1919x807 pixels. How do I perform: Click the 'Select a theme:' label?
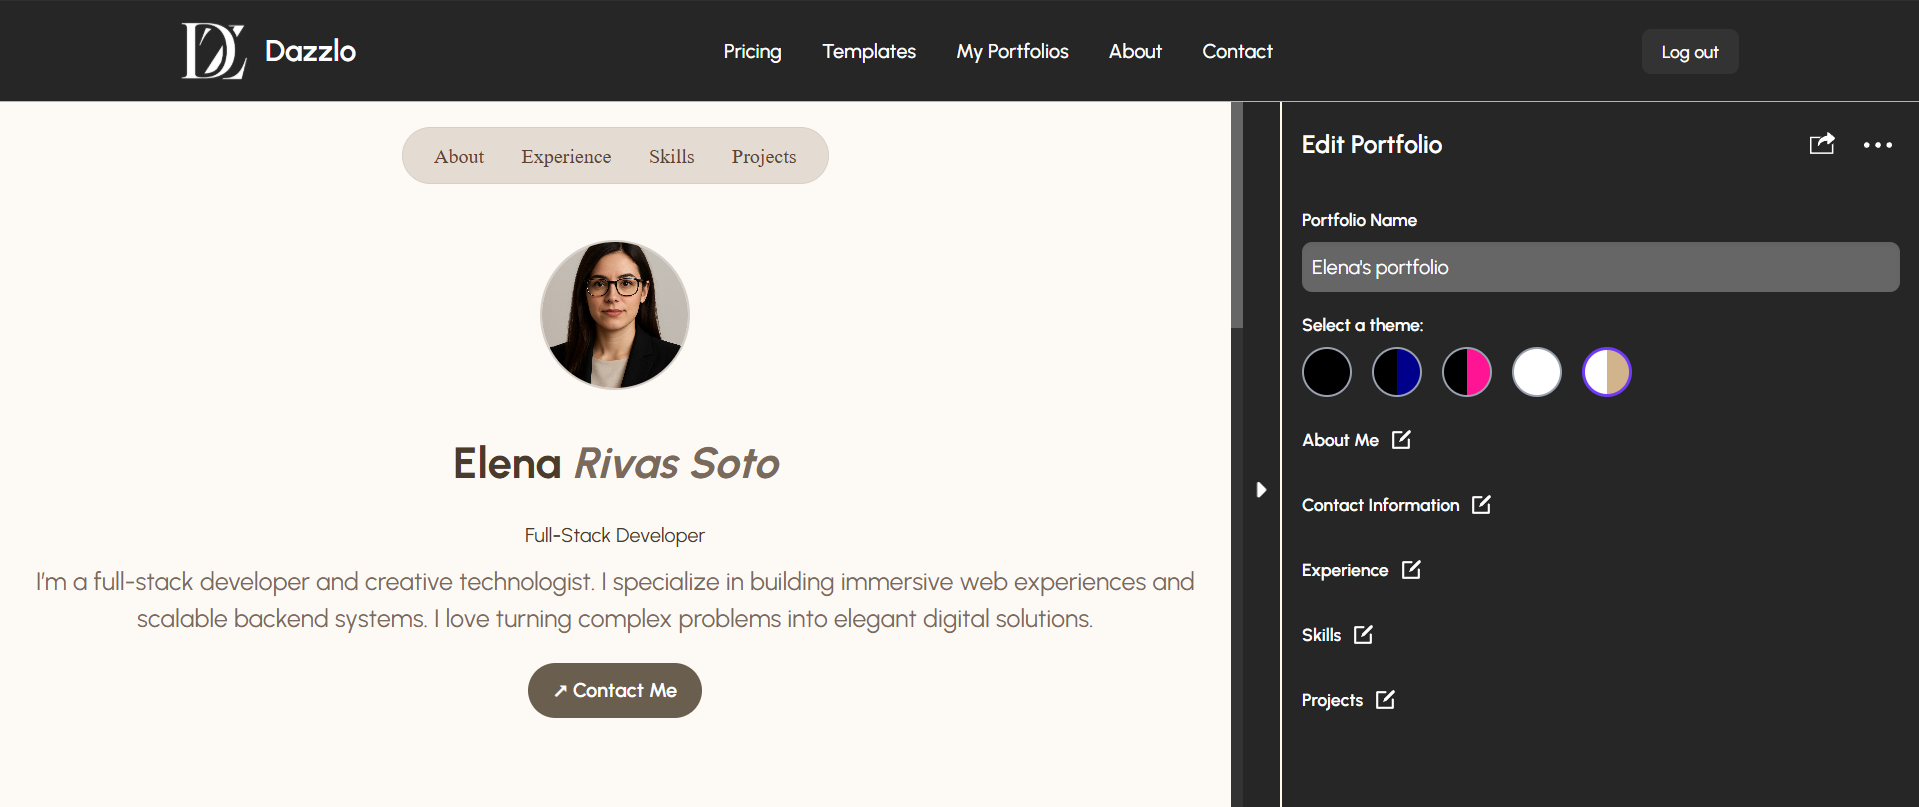click(x=1362, y=325)
